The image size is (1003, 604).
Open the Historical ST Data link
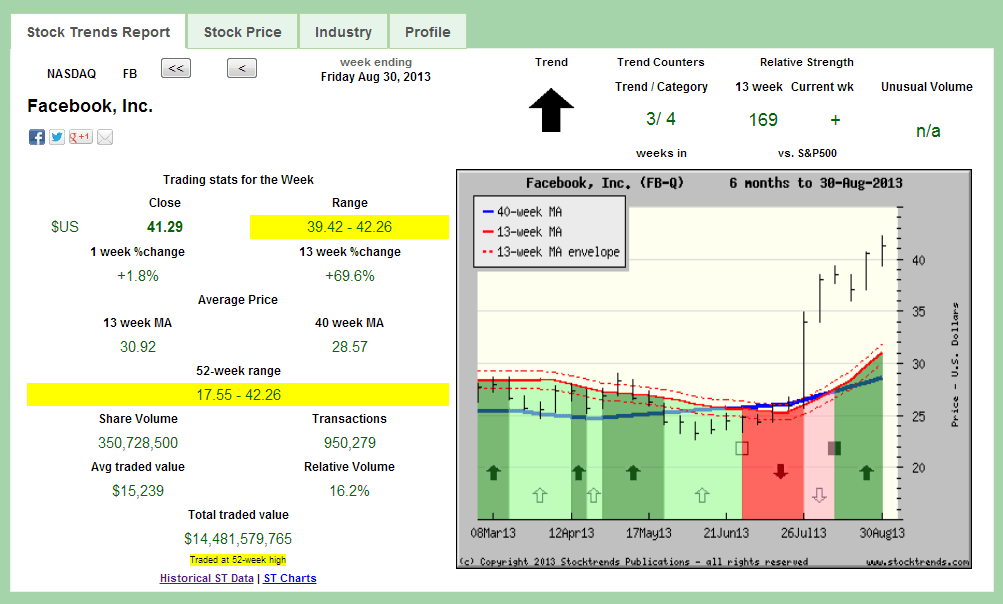click(x=207, y=578)
